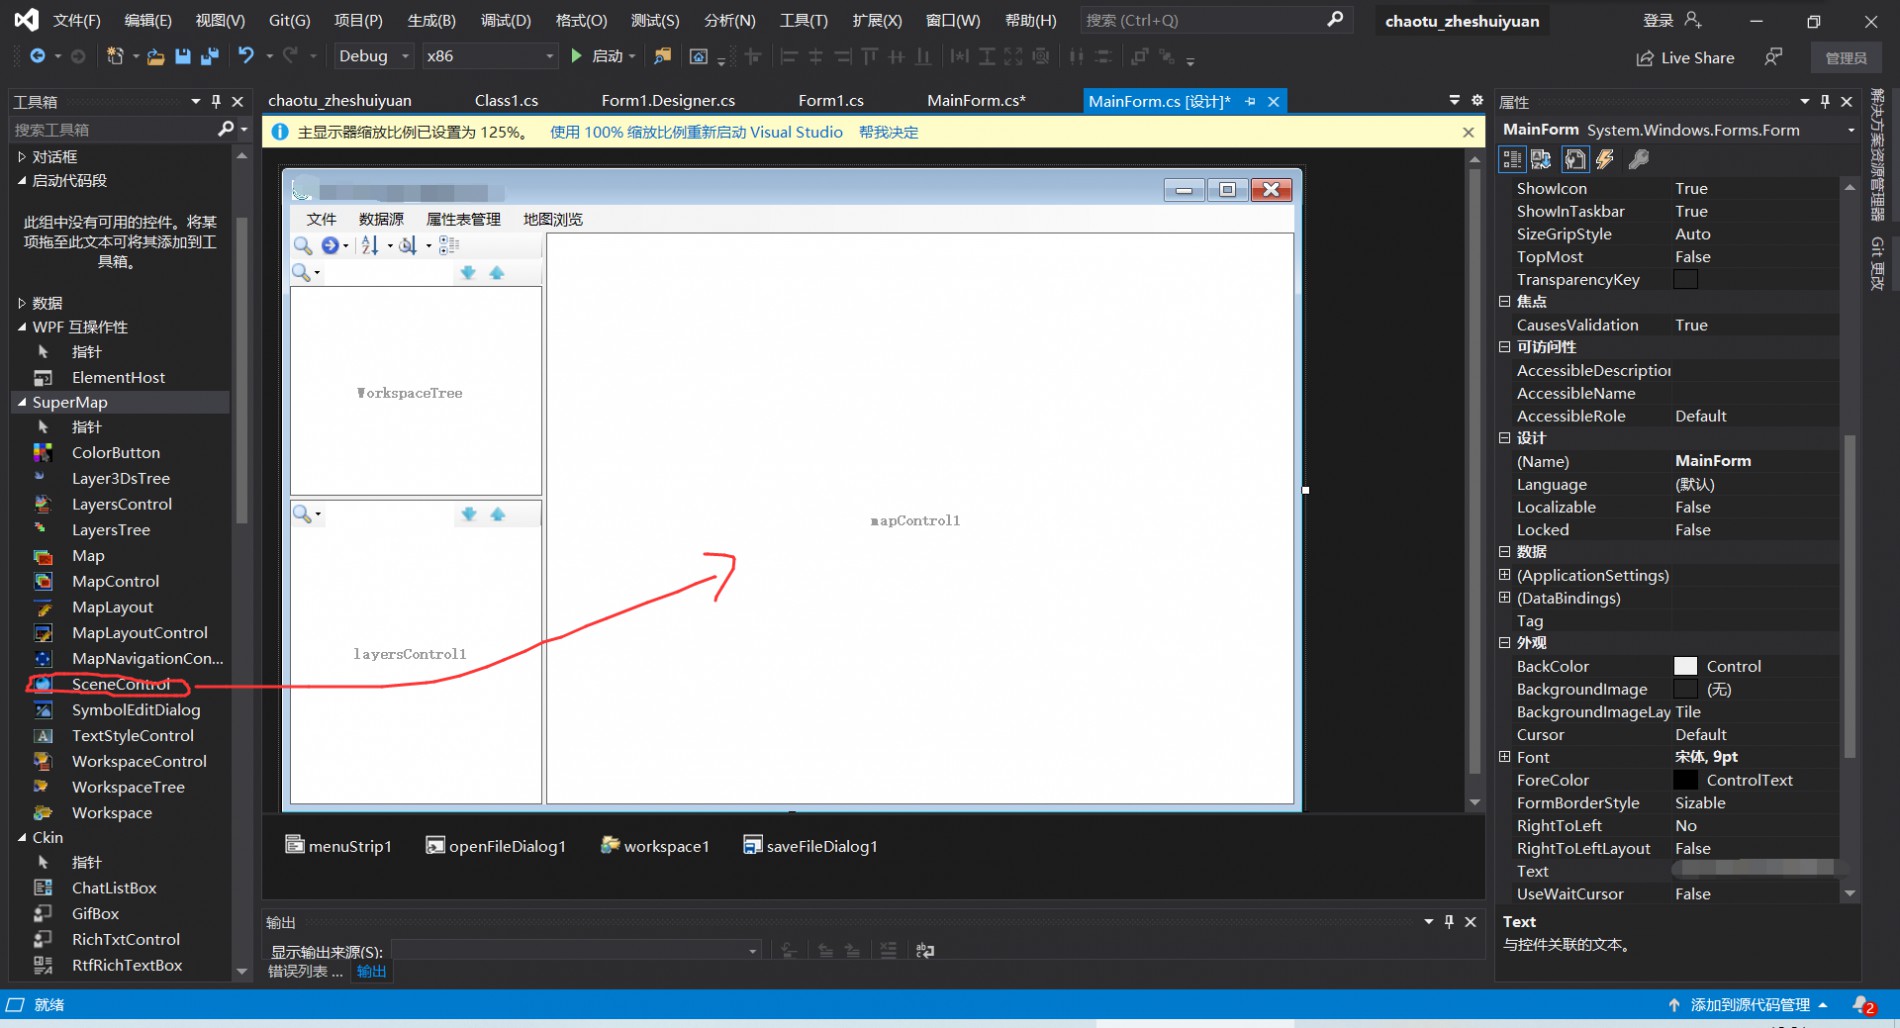
Task: Open Property Pages wrench icon
Action: (1638, 159)
